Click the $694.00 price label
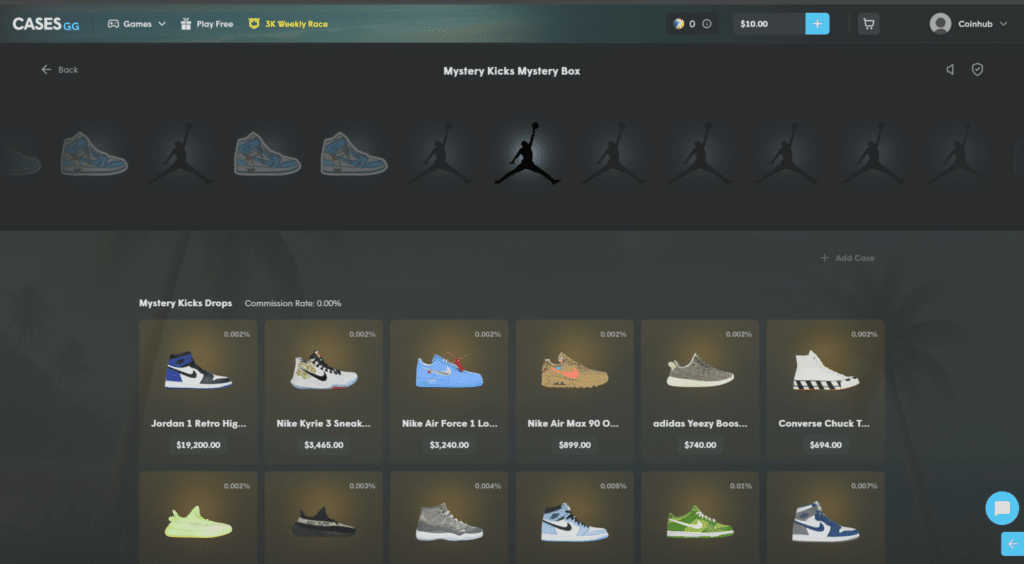1024x564 pixels. [x=825, y=445]
